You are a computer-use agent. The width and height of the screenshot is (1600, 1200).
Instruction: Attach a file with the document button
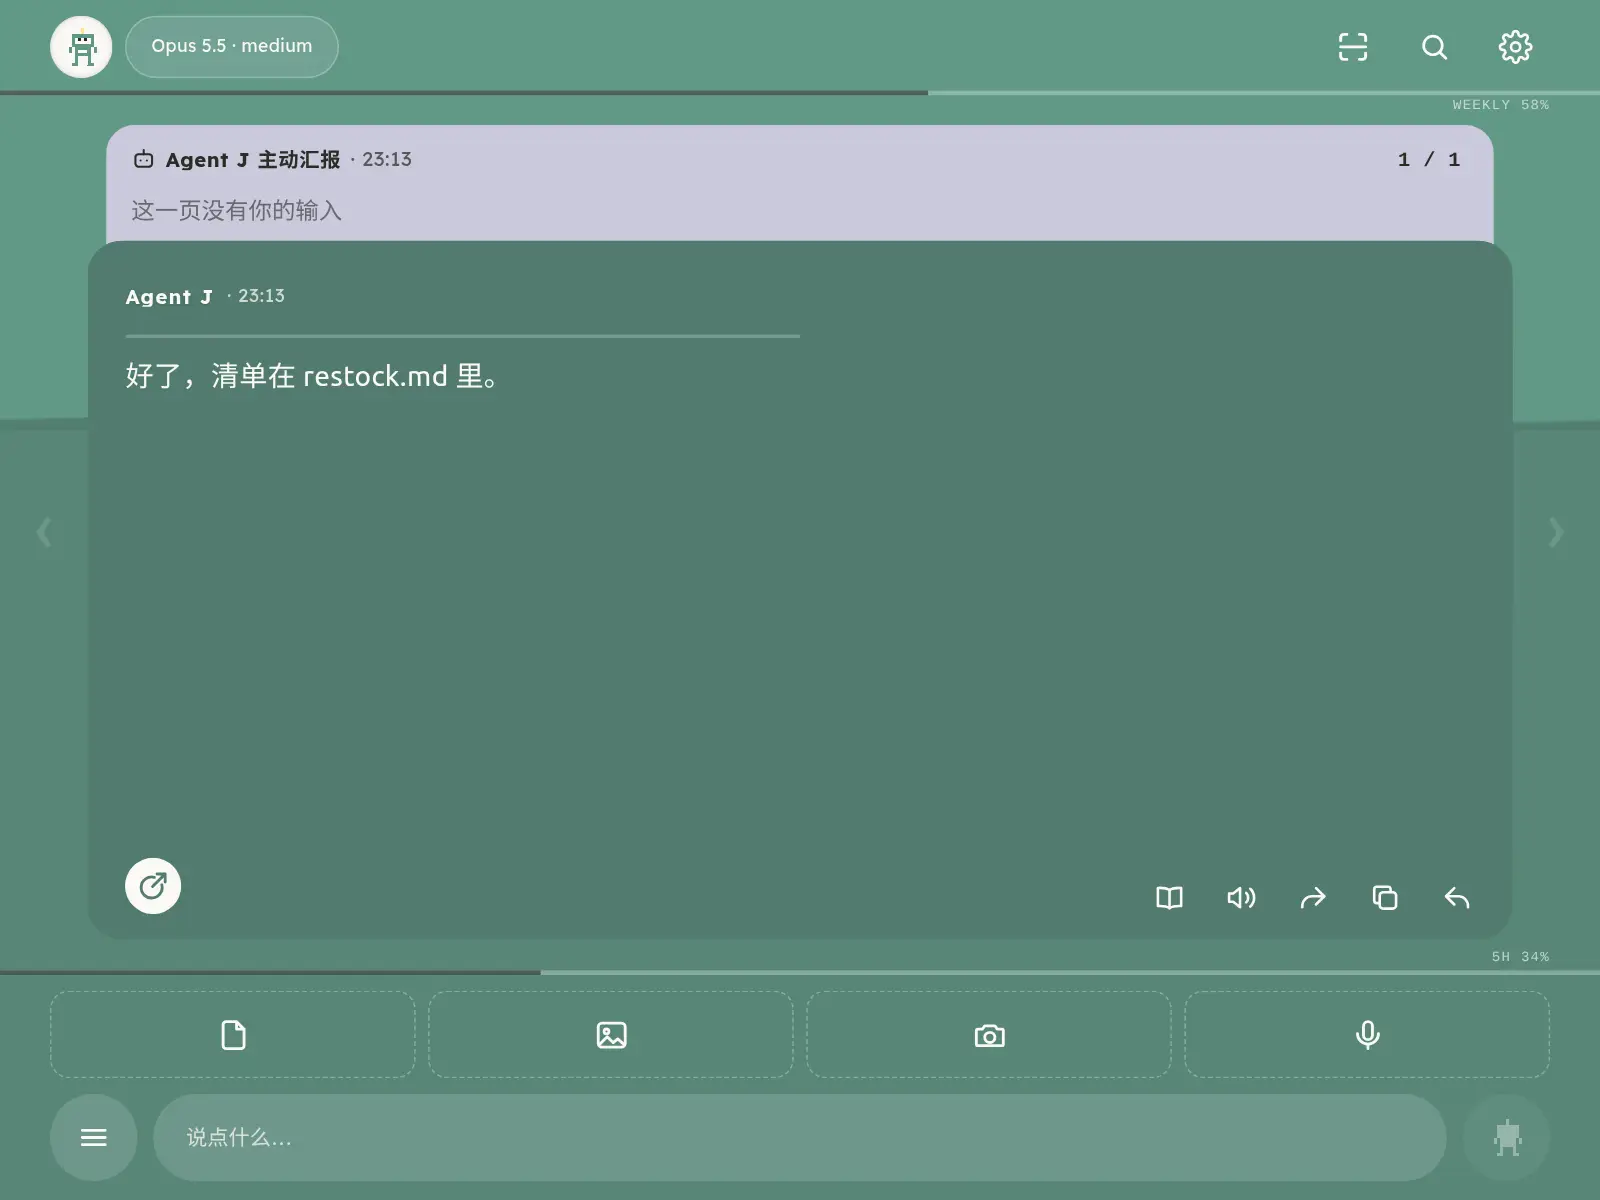pos(233,1035)
